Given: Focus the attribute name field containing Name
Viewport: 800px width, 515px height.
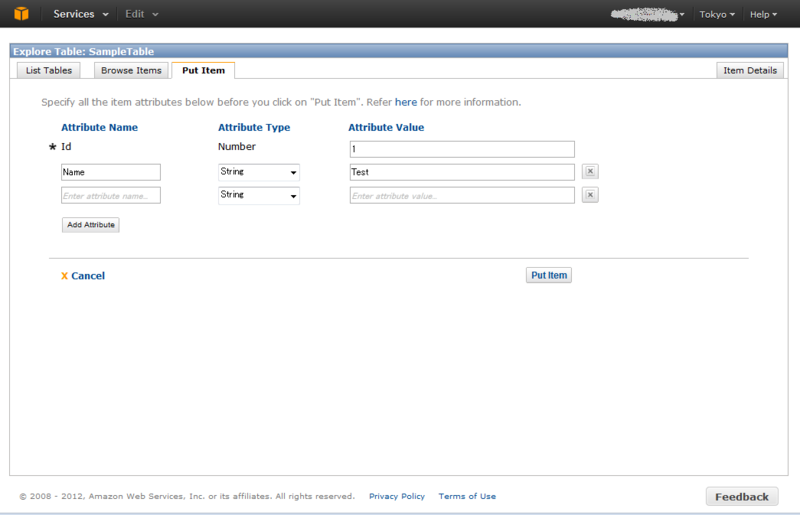Looking at the screenshot, I should 111,172.
